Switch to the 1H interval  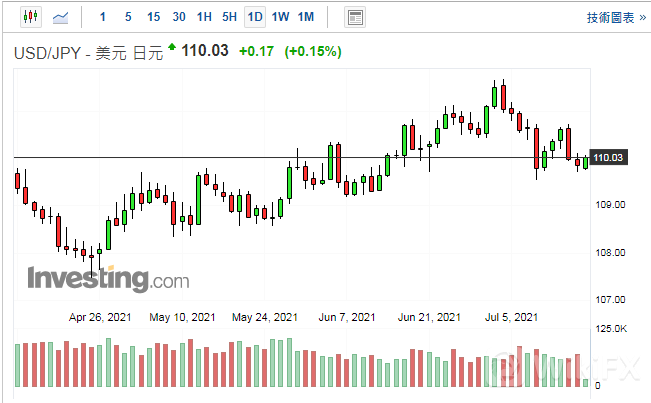pos(204,17)
